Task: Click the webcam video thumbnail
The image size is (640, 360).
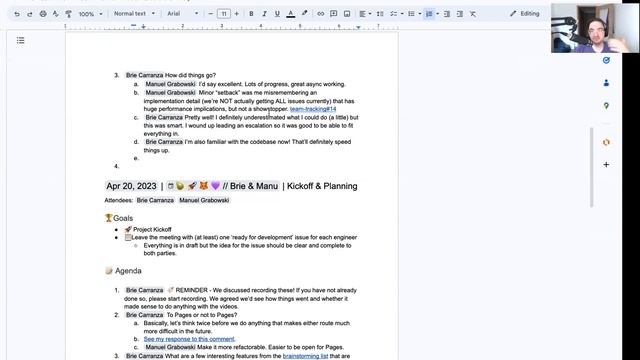Action: click(595, 28)
